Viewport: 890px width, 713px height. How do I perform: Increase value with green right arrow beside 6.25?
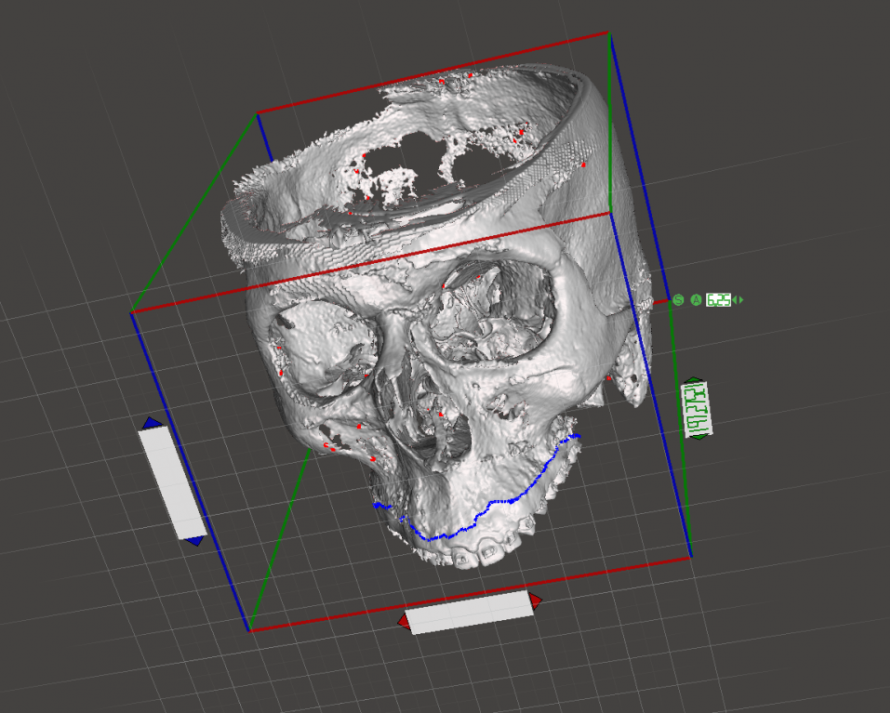tap(741, 300)
